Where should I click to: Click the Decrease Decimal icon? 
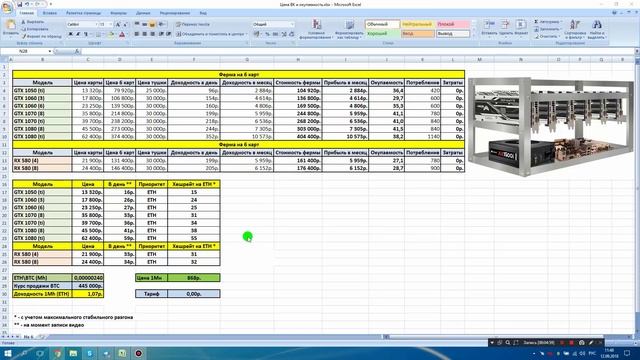click(291, 34)
